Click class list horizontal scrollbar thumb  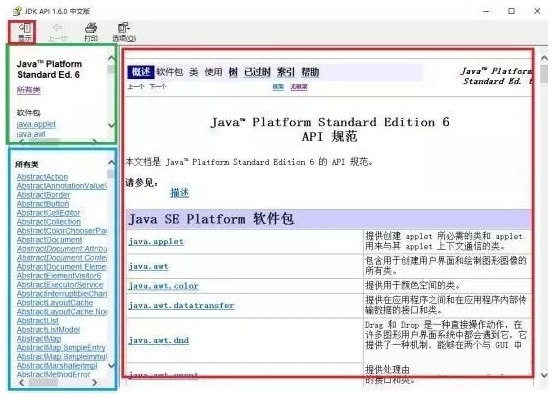43,382
